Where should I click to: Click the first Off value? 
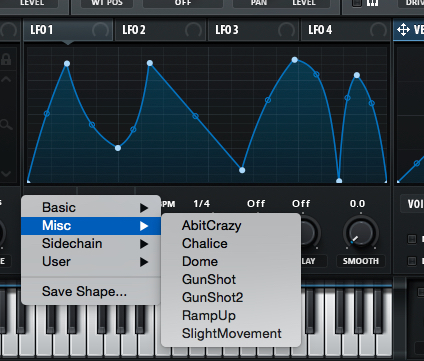coord(256,203)
